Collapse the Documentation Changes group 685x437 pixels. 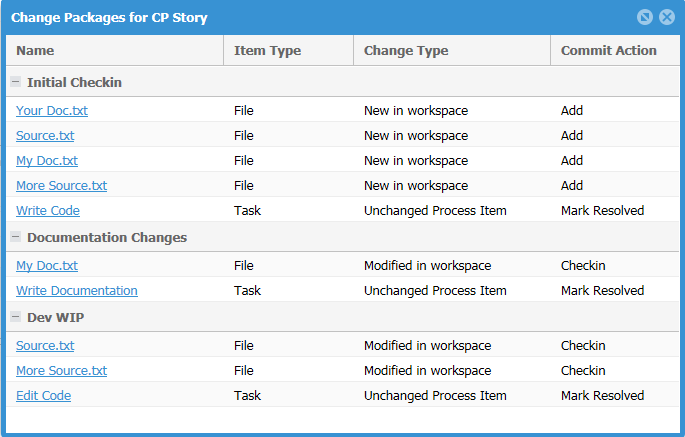(x=16, y=237)
